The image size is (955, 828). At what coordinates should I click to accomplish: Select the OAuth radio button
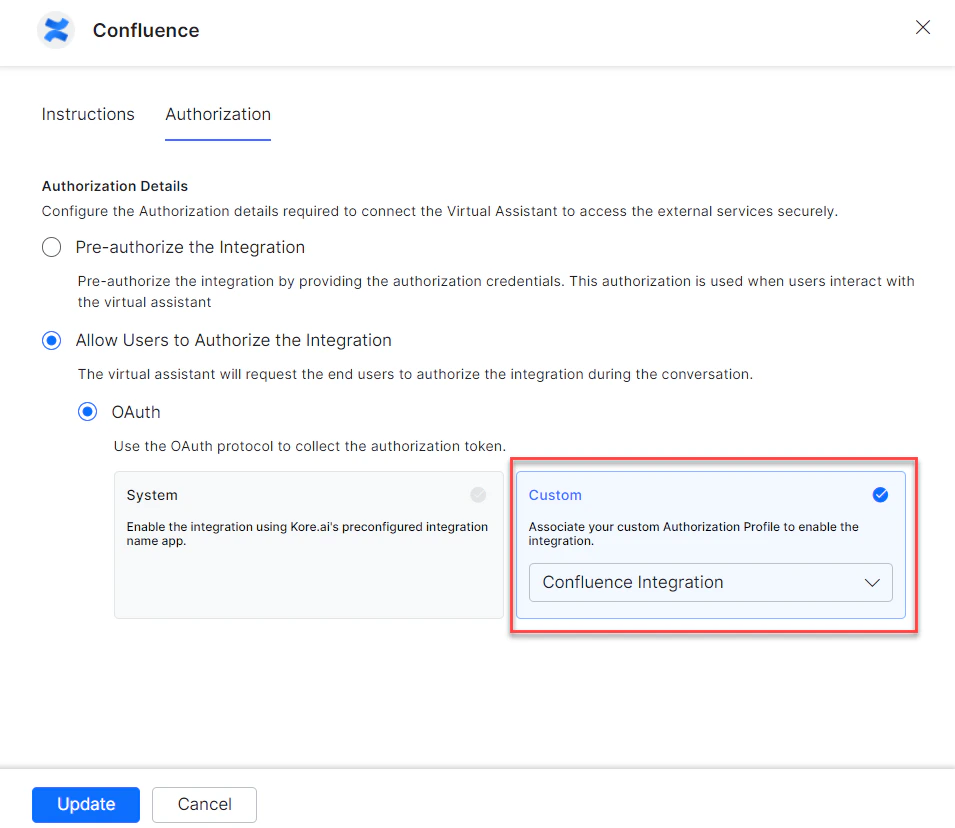[x=87, y=411]
